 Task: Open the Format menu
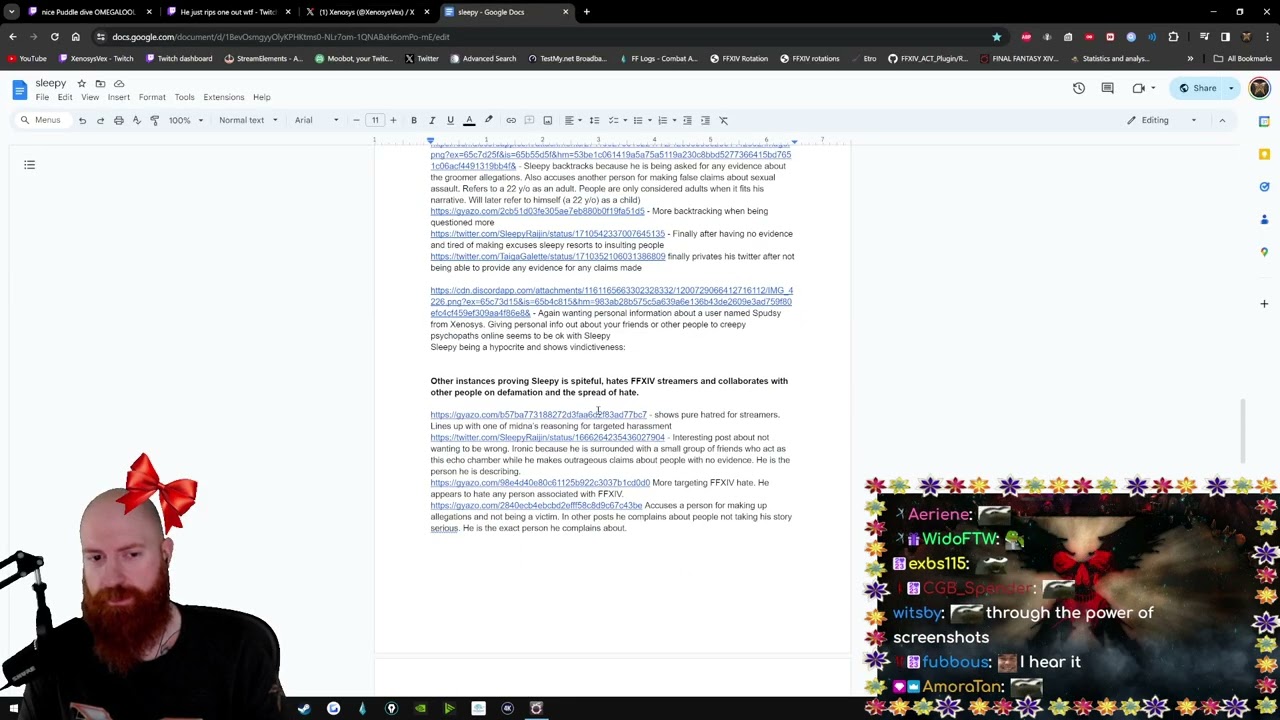[x=152, y=97]
